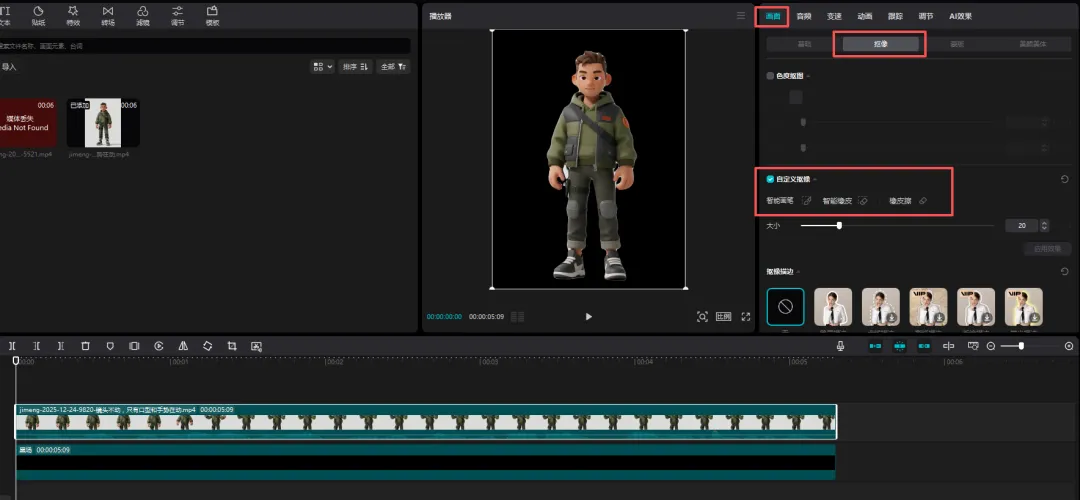Open the view layout grid dropdown

pos(322,67)
